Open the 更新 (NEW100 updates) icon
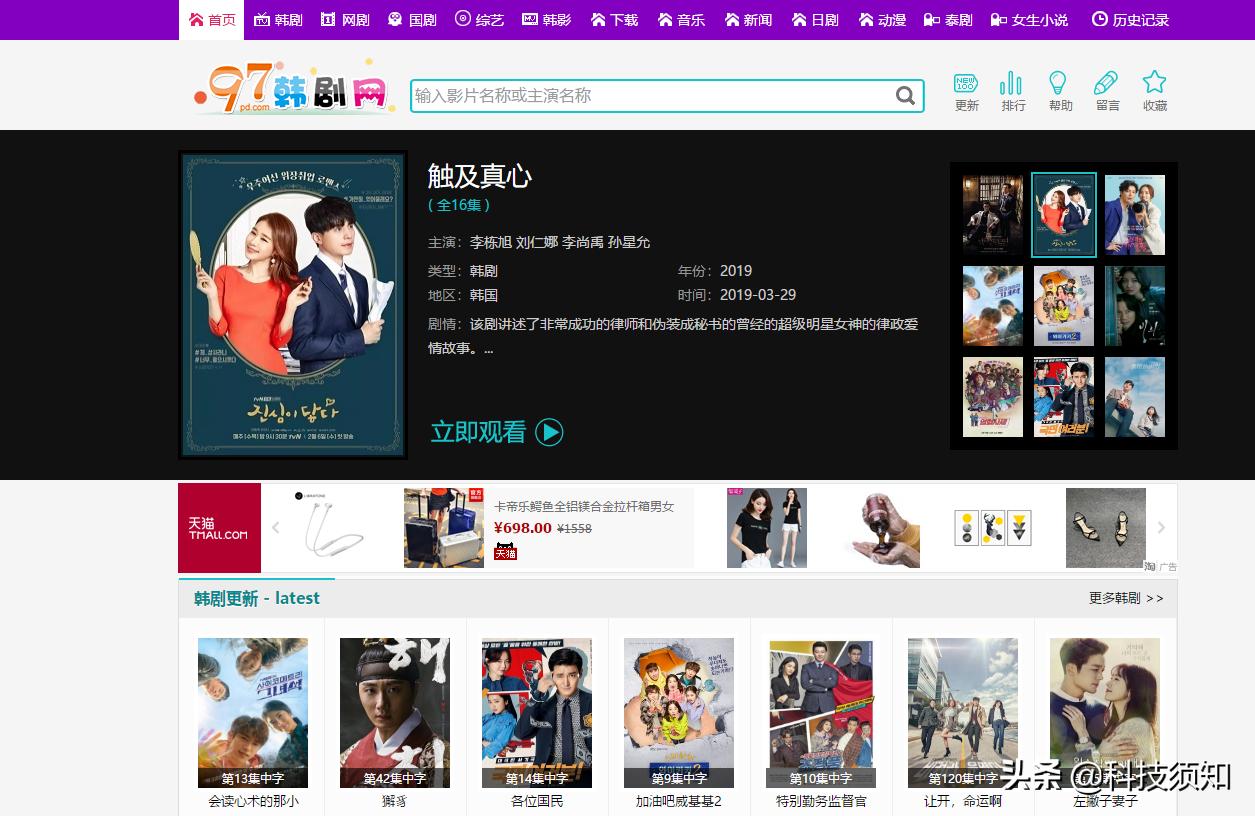The width and height of the screenshot is (1255, 816). click(x=965, y=91)
